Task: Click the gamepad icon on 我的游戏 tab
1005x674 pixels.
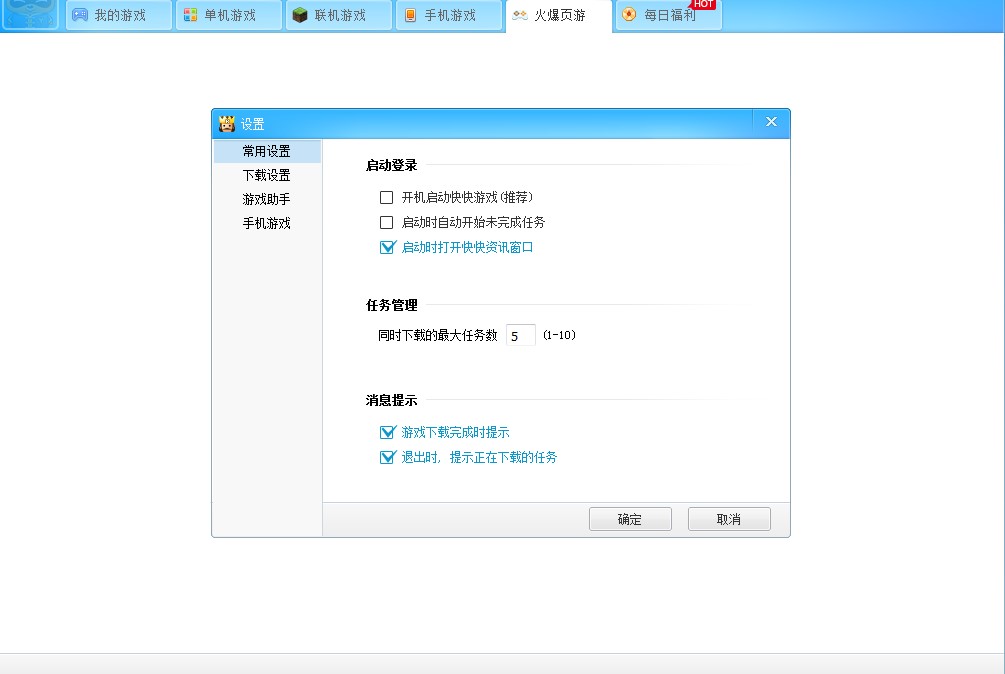Action: coord(80,15)
